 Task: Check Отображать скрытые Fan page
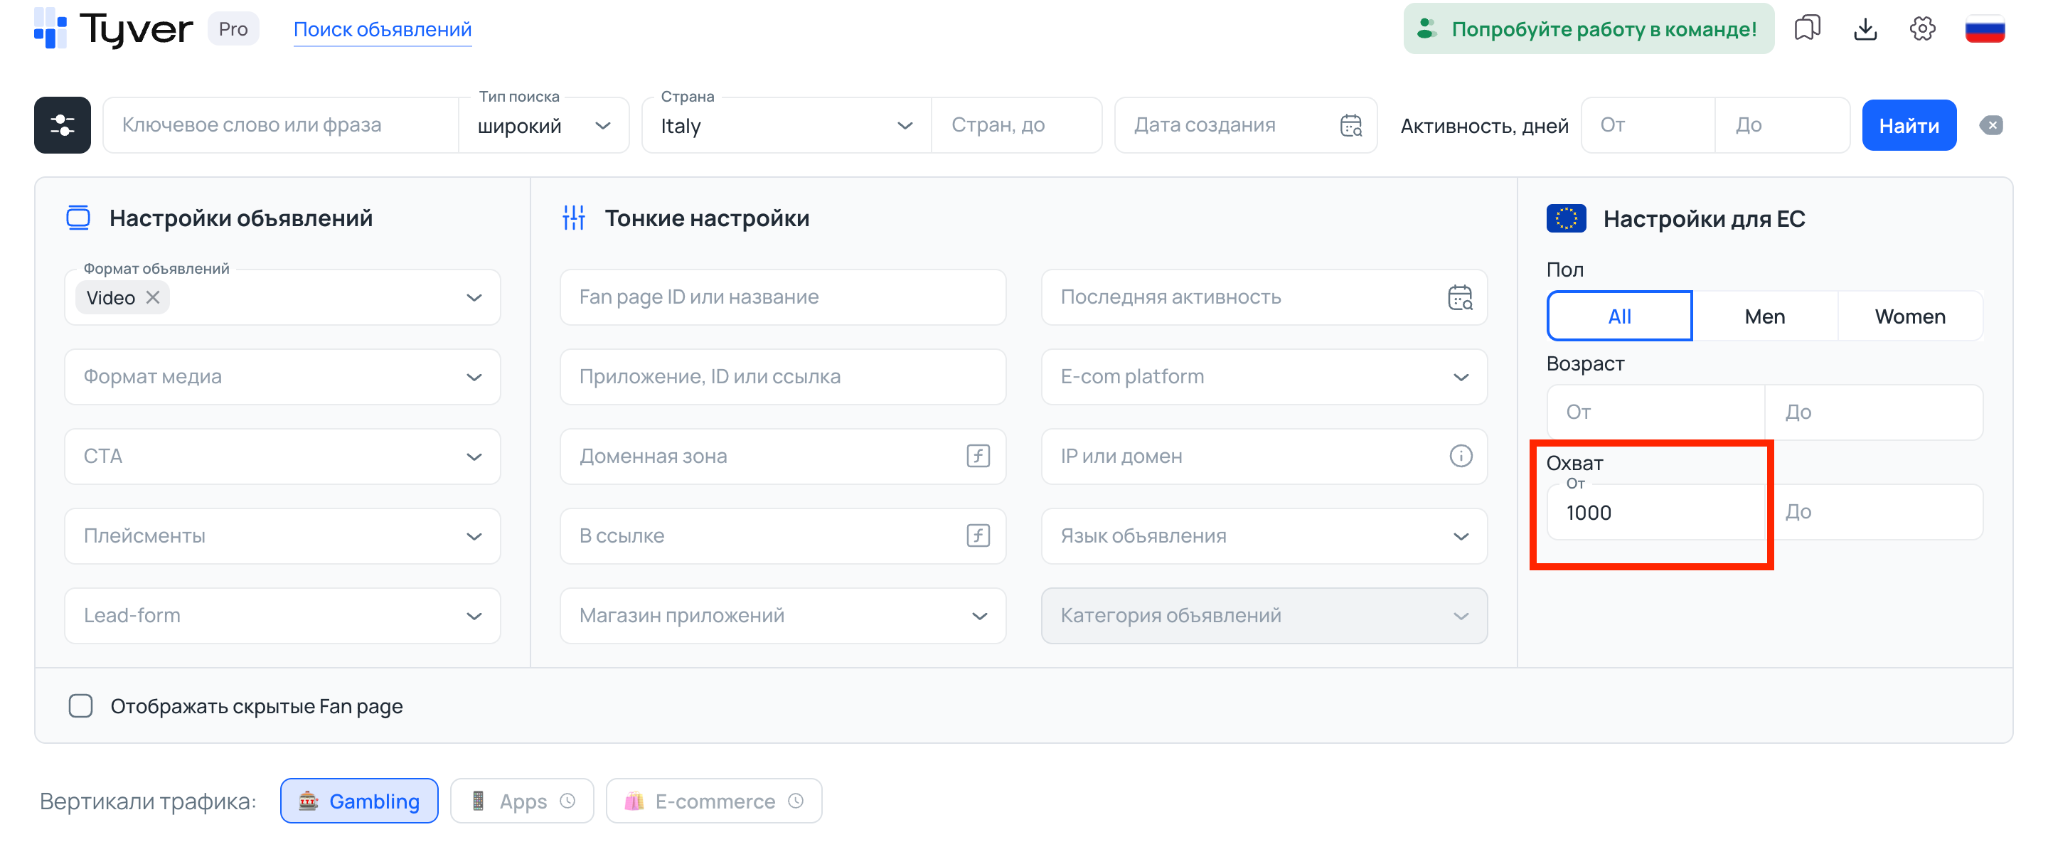coord(81,706)
